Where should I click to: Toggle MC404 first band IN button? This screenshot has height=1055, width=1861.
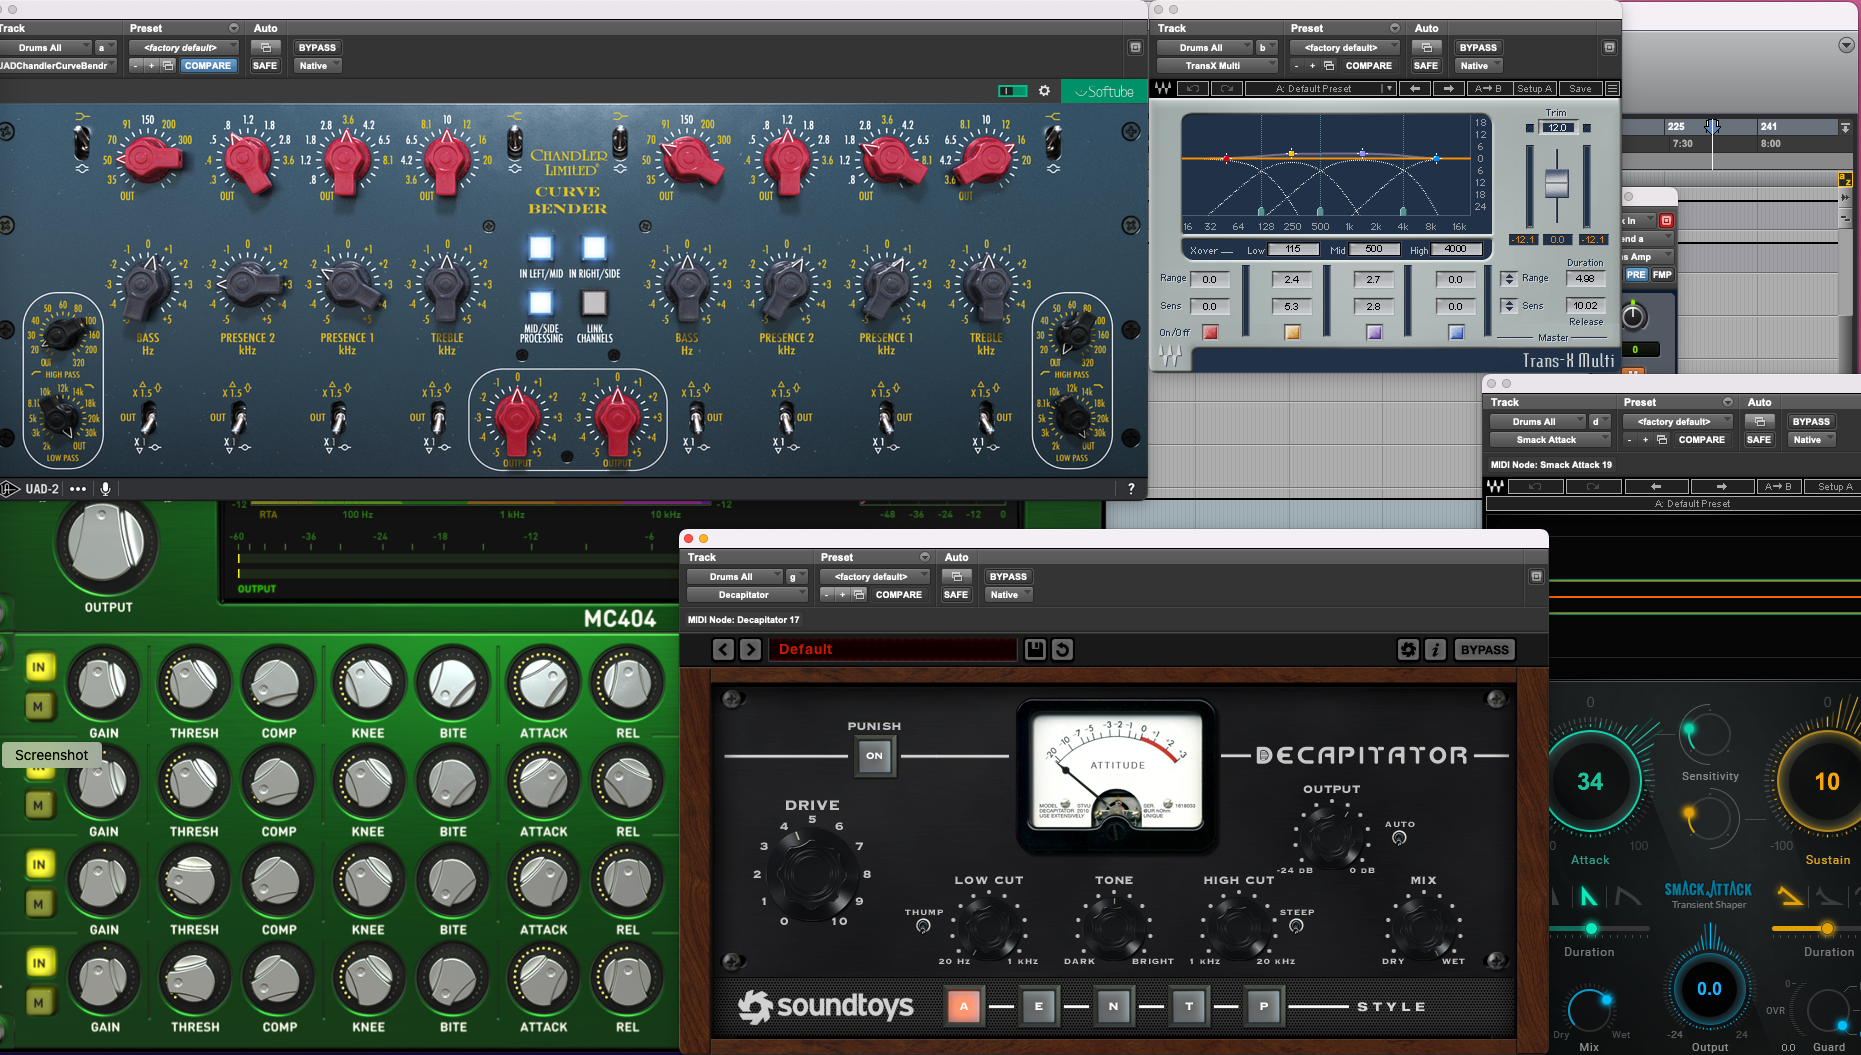click(x=39, y=667)
